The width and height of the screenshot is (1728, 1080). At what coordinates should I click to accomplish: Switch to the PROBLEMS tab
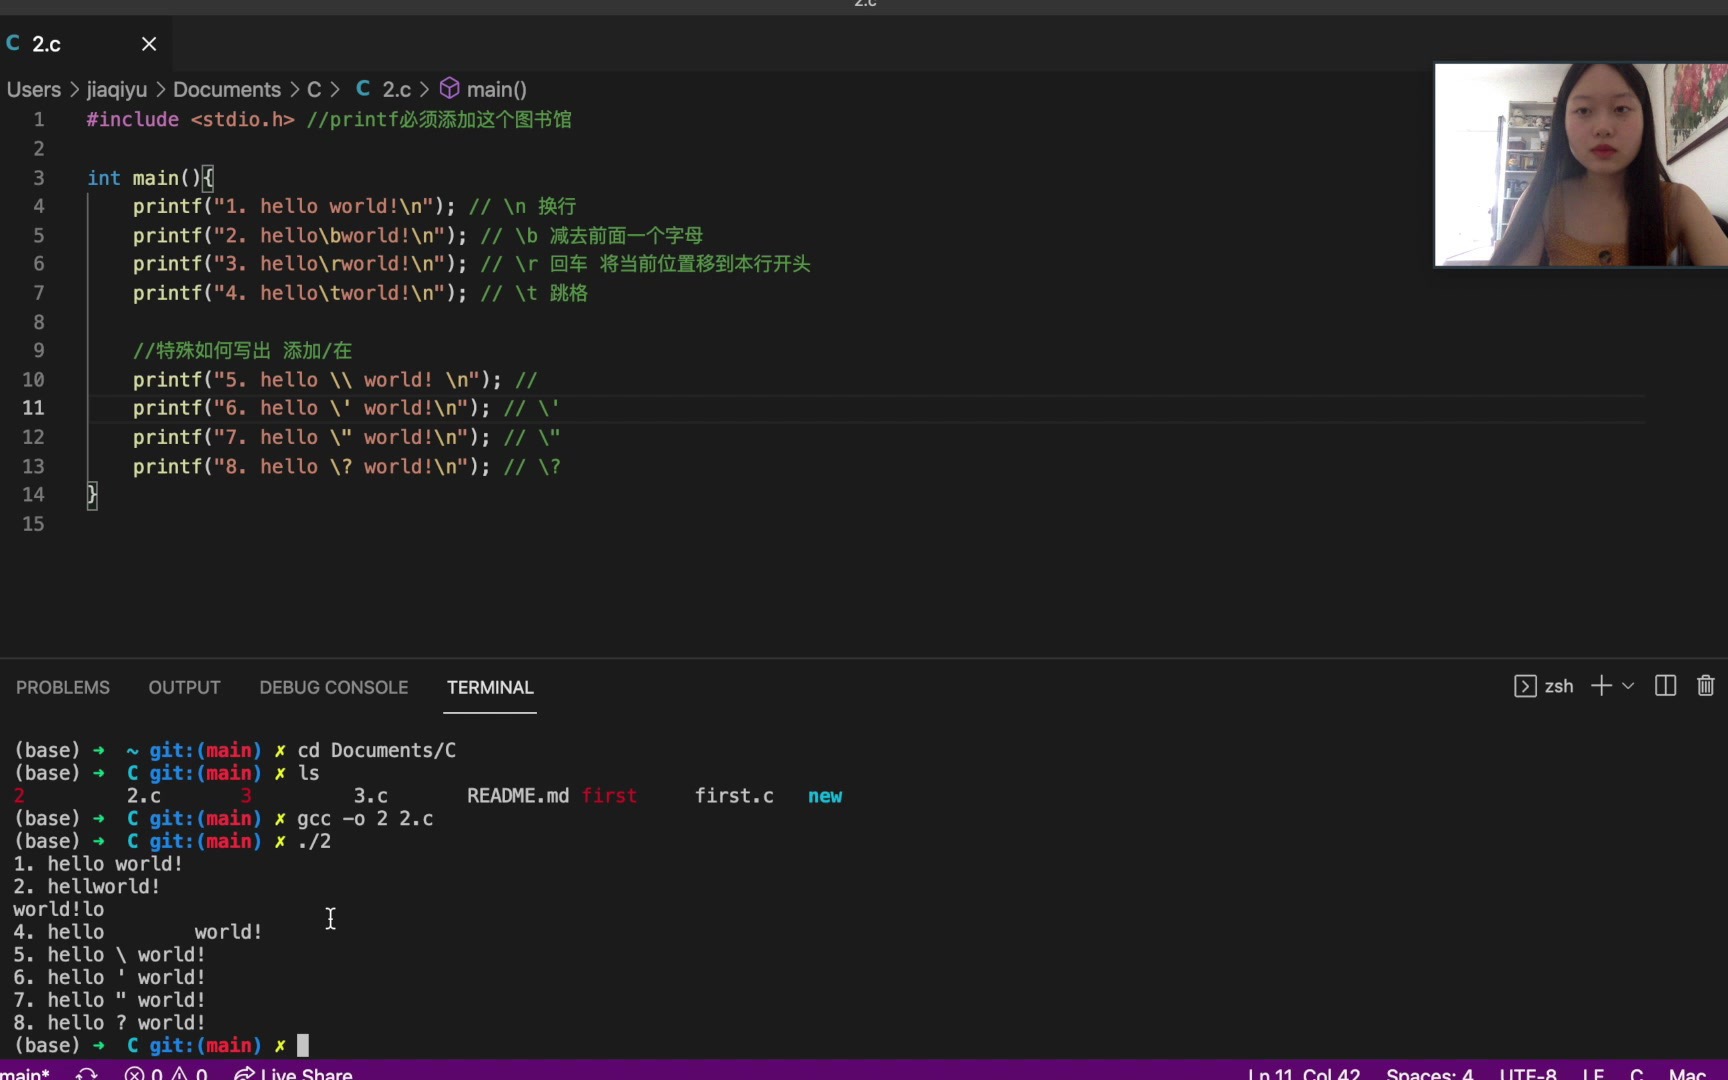tap(62, 687)
